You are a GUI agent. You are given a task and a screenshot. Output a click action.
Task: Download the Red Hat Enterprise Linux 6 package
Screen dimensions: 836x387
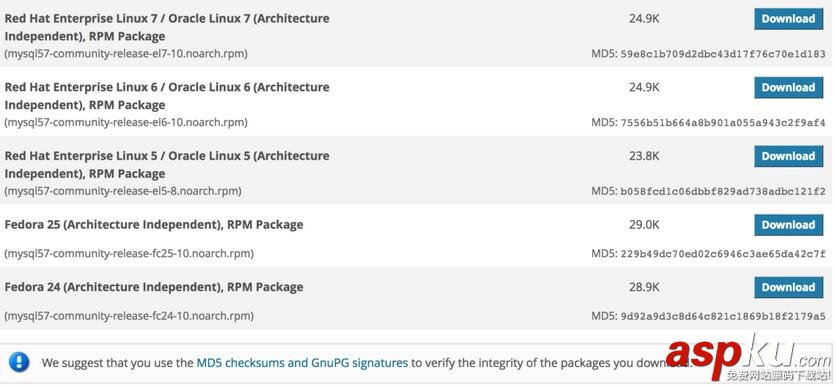[788, 87]
